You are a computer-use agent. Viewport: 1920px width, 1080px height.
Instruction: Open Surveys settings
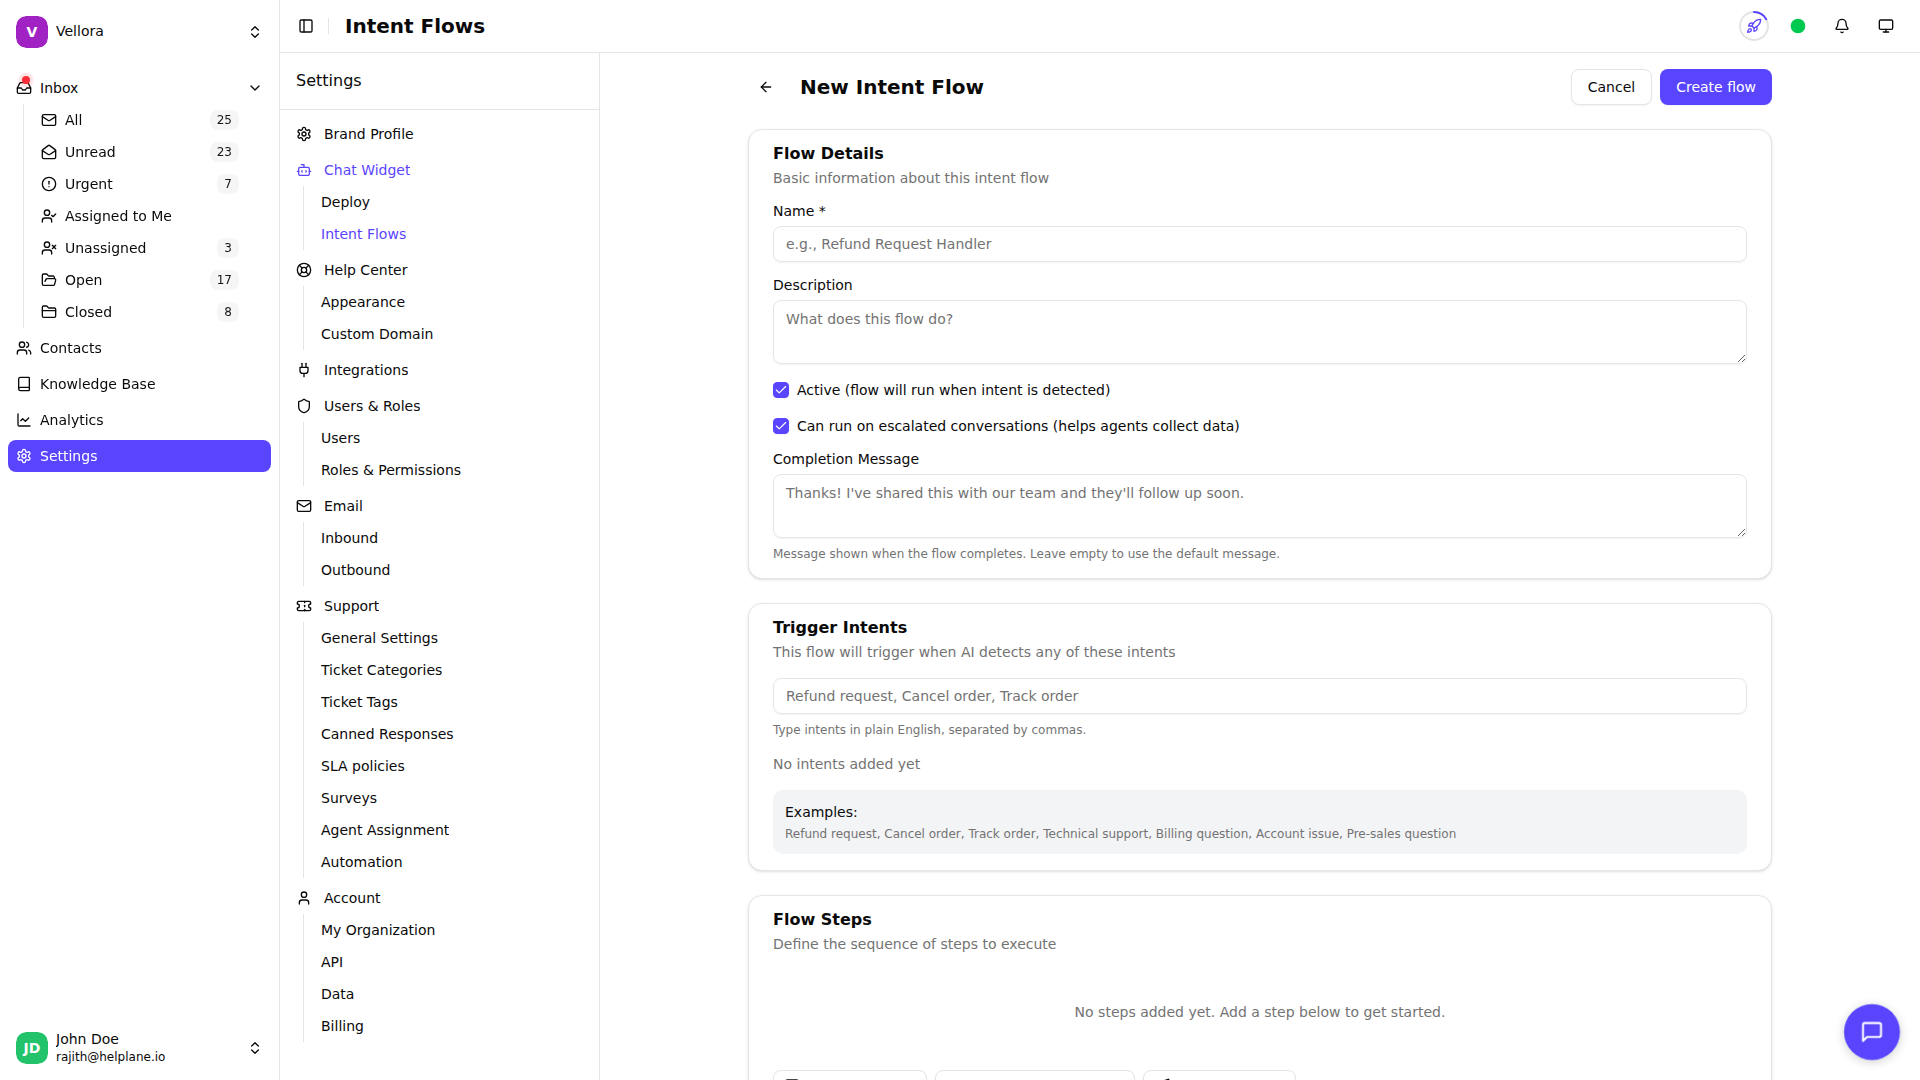[349, 798]
